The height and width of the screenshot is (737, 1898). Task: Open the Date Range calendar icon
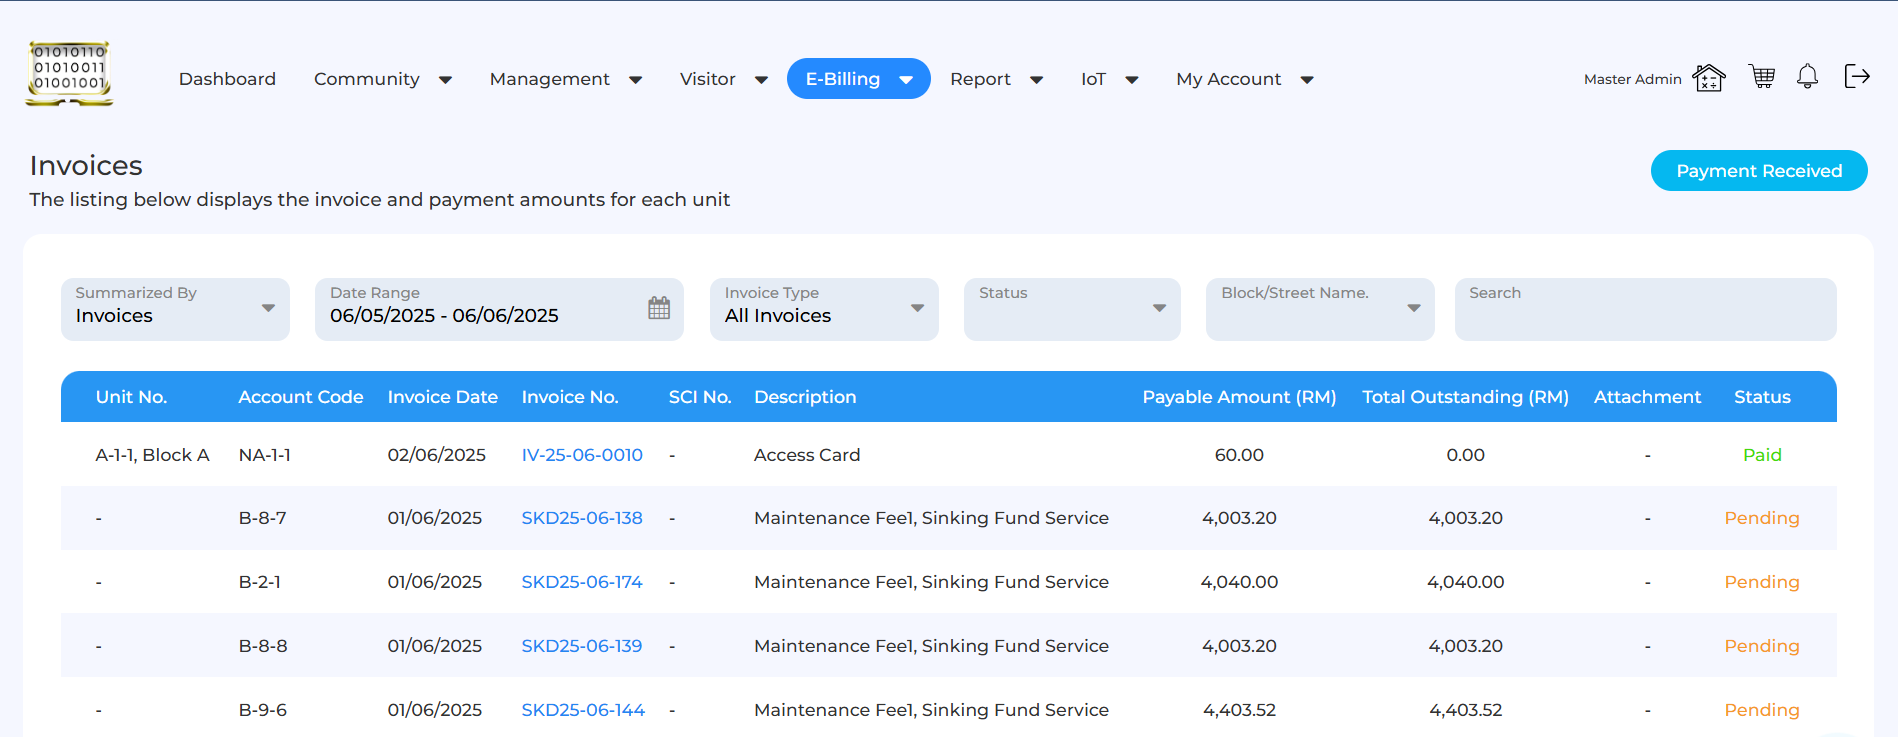pyautogui.click(x=659, y=308)
